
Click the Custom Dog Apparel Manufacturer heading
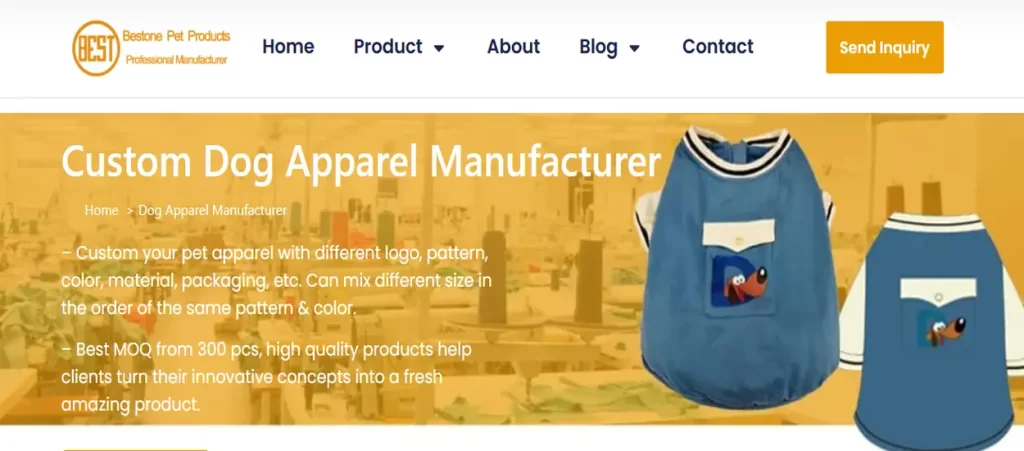pos(360,162)
